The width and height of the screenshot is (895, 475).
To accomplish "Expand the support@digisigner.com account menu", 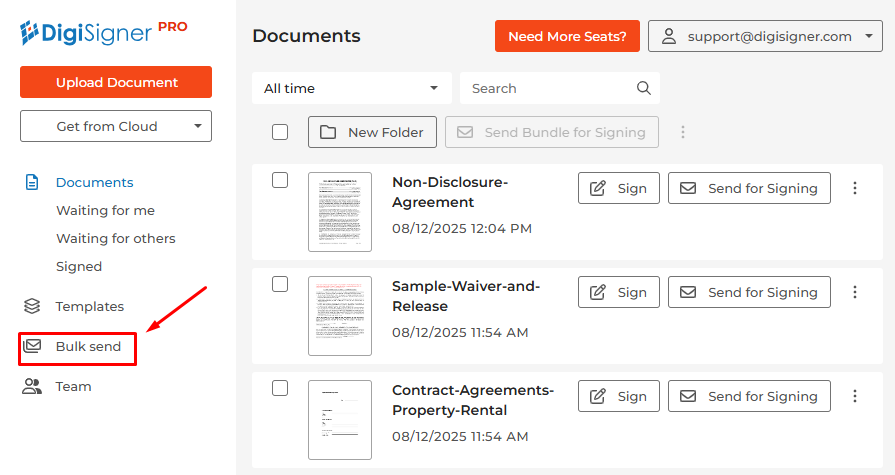I will (x=765, y=36).
